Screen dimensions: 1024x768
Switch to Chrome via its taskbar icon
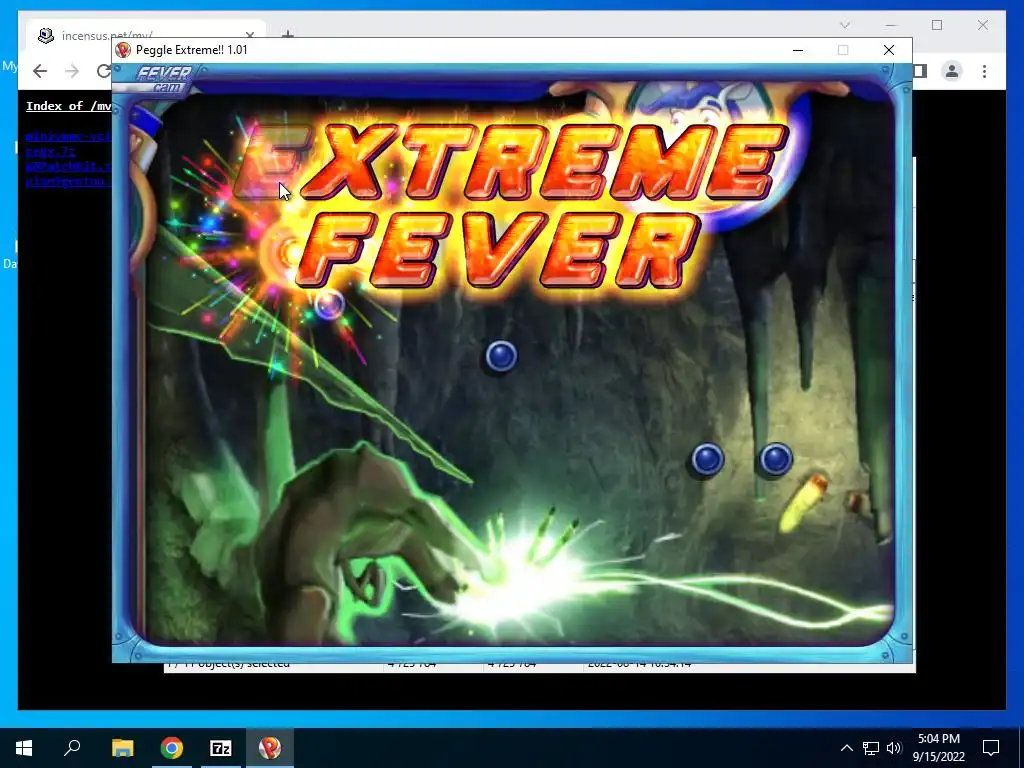[172, 748]
